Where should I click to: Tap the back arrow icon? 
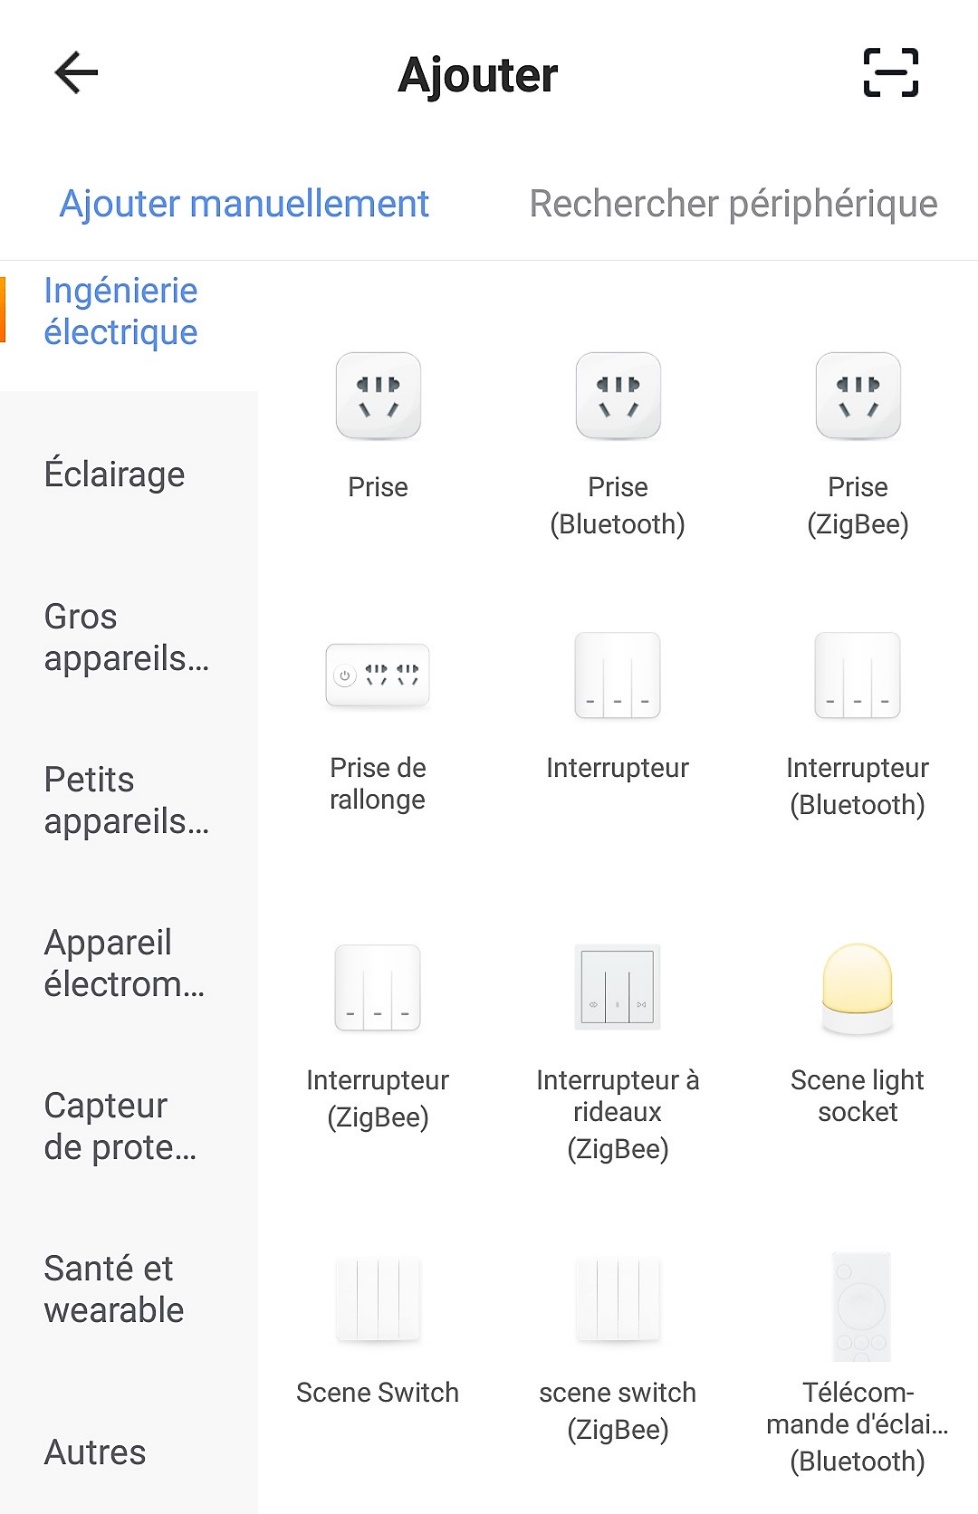[76, 73]
